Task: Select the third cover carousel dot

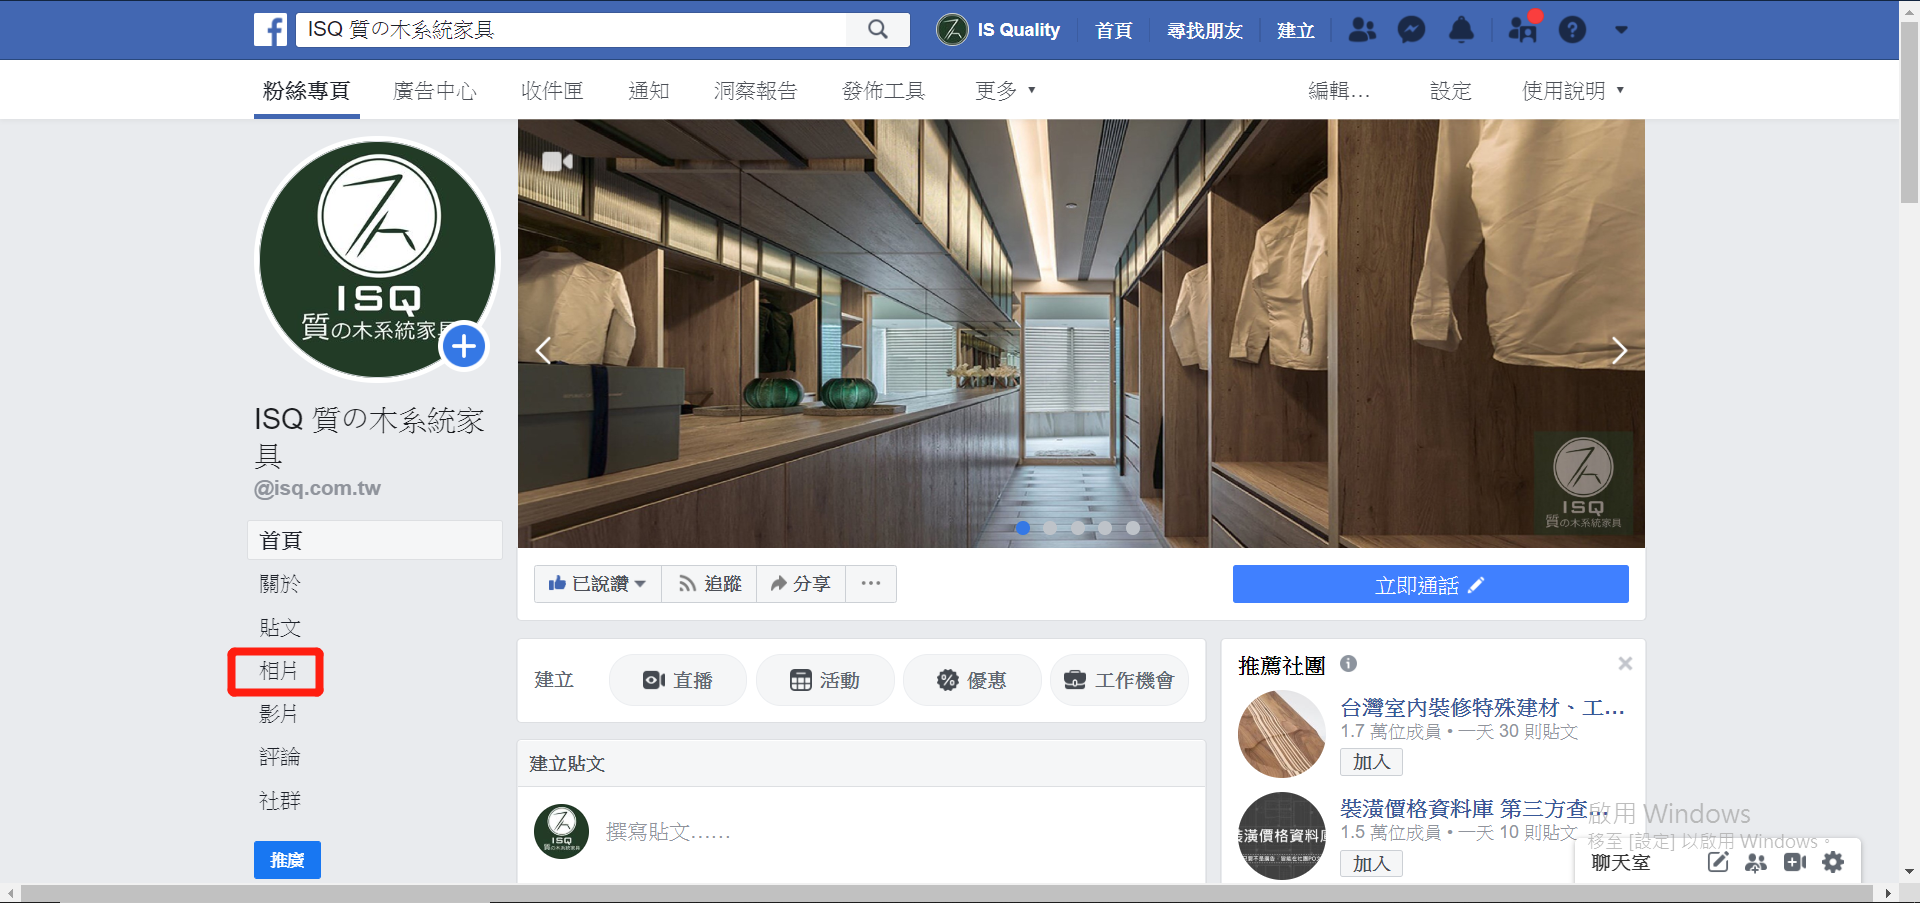Action: [1077, 528]
